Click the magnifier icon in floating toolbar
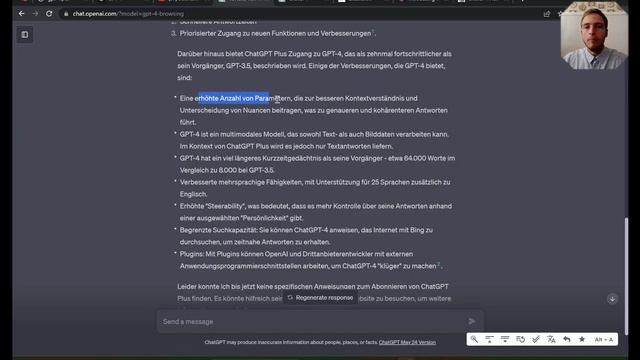 pyautogui.click(x=474, y=339)
